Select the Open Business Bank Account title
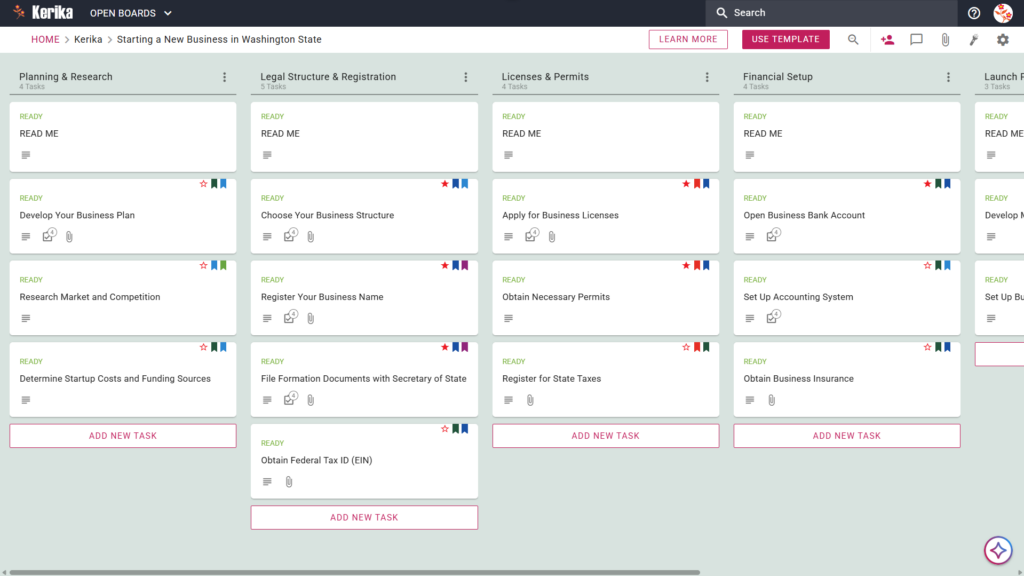Viewport: 1024px width, 576px height. (804, 215)
